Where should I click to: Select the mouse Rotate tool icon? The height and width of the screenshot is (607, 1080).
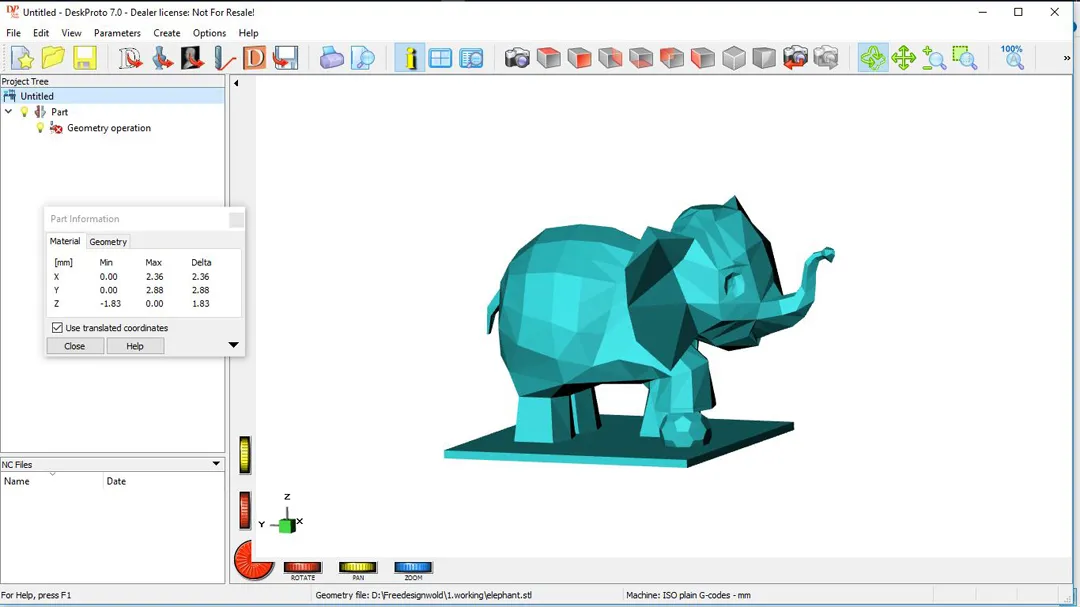(x=872, y=58)
